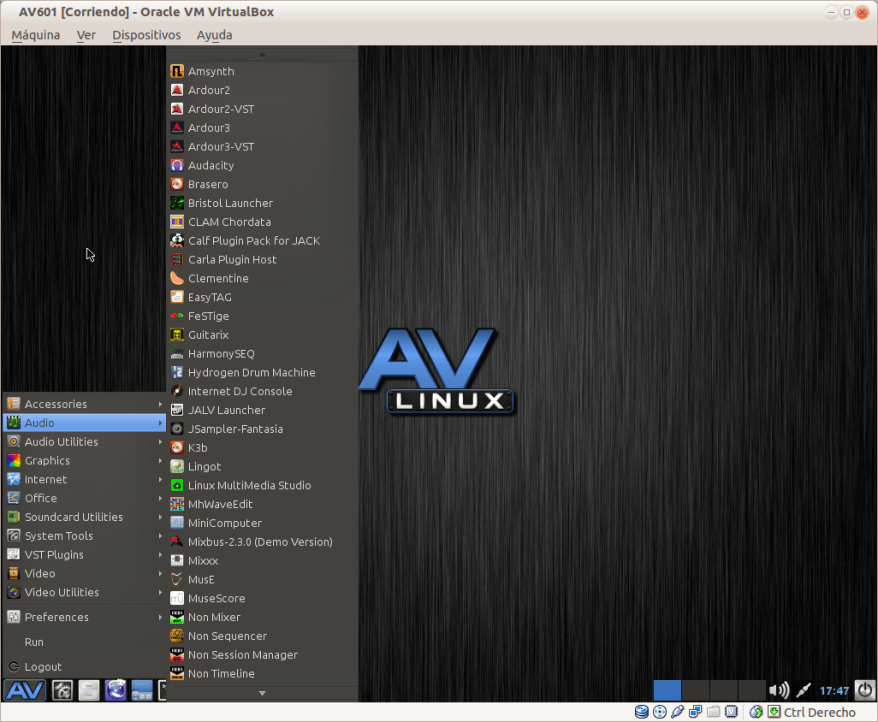Open the Dispositivos menu

pyautogui.click(x=146, y=34)
